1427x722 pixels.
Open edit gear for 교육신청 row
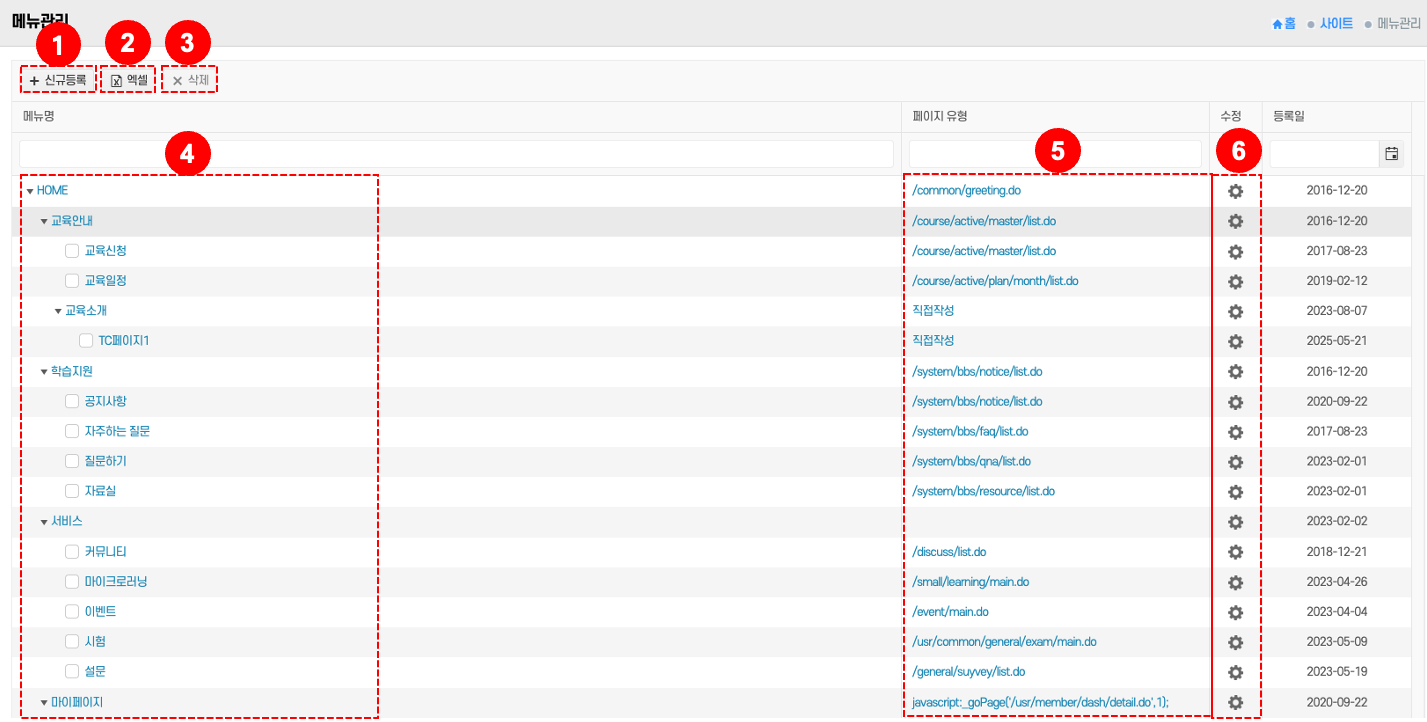tap(1235, 251)
